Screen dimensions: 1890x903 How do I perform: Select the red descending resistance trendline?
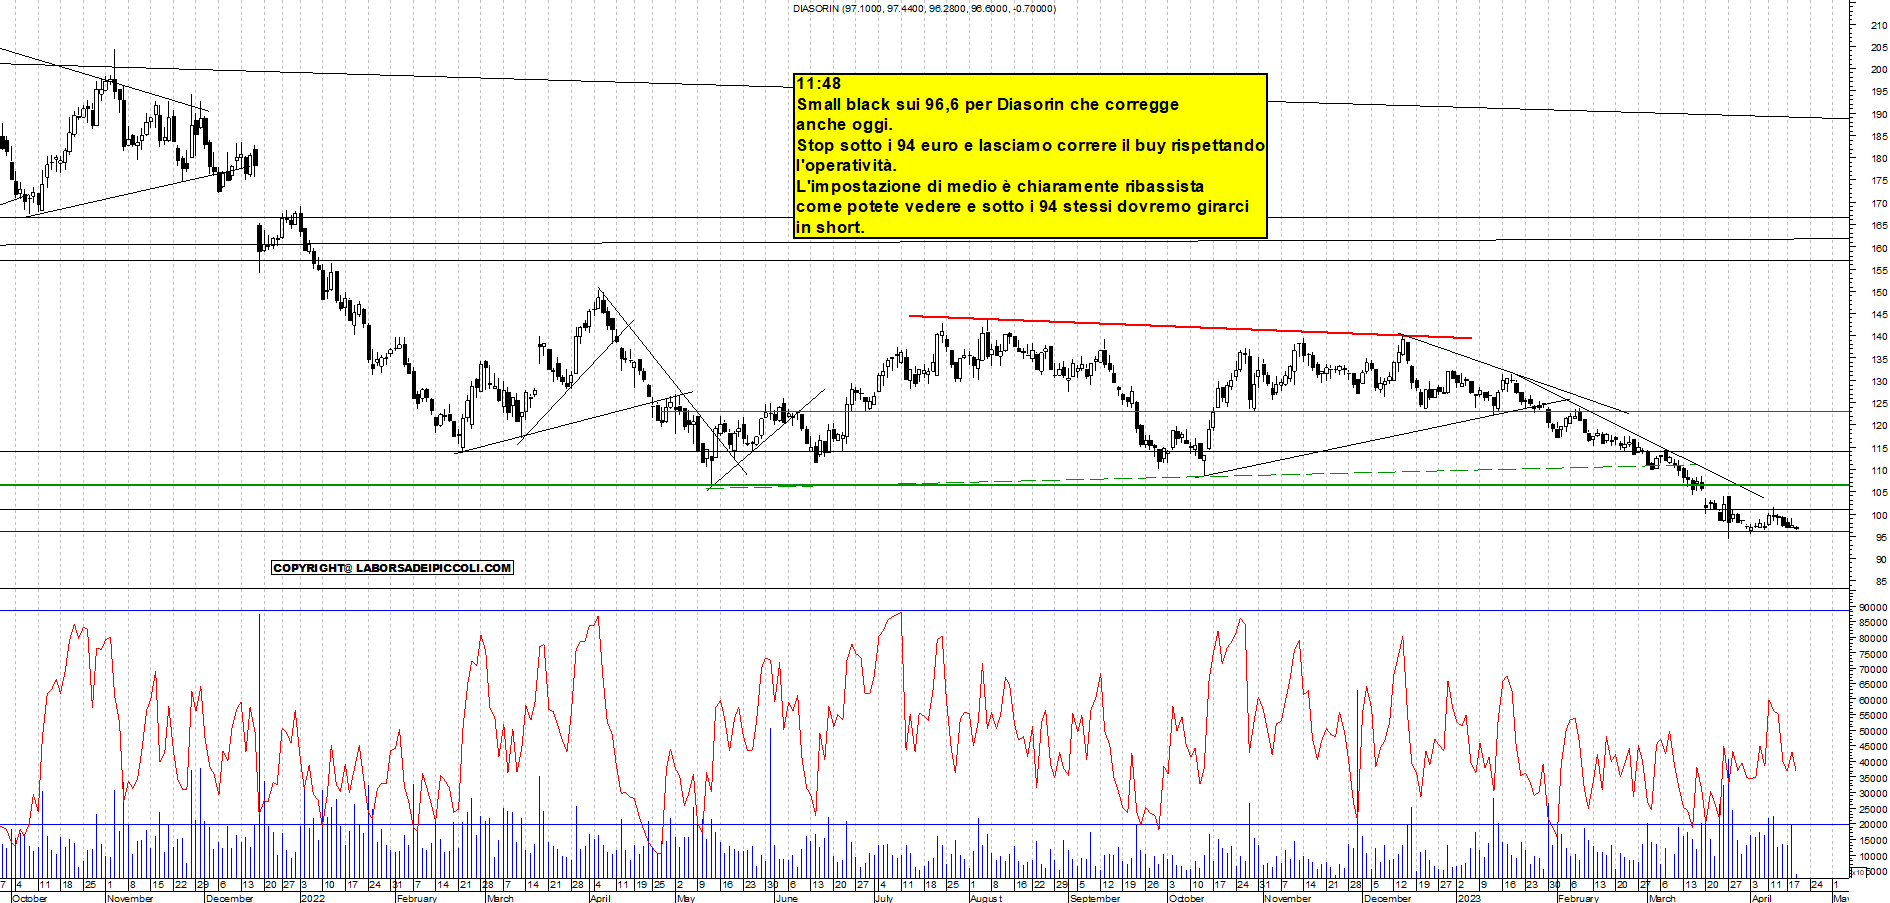tap(1190, 327)
